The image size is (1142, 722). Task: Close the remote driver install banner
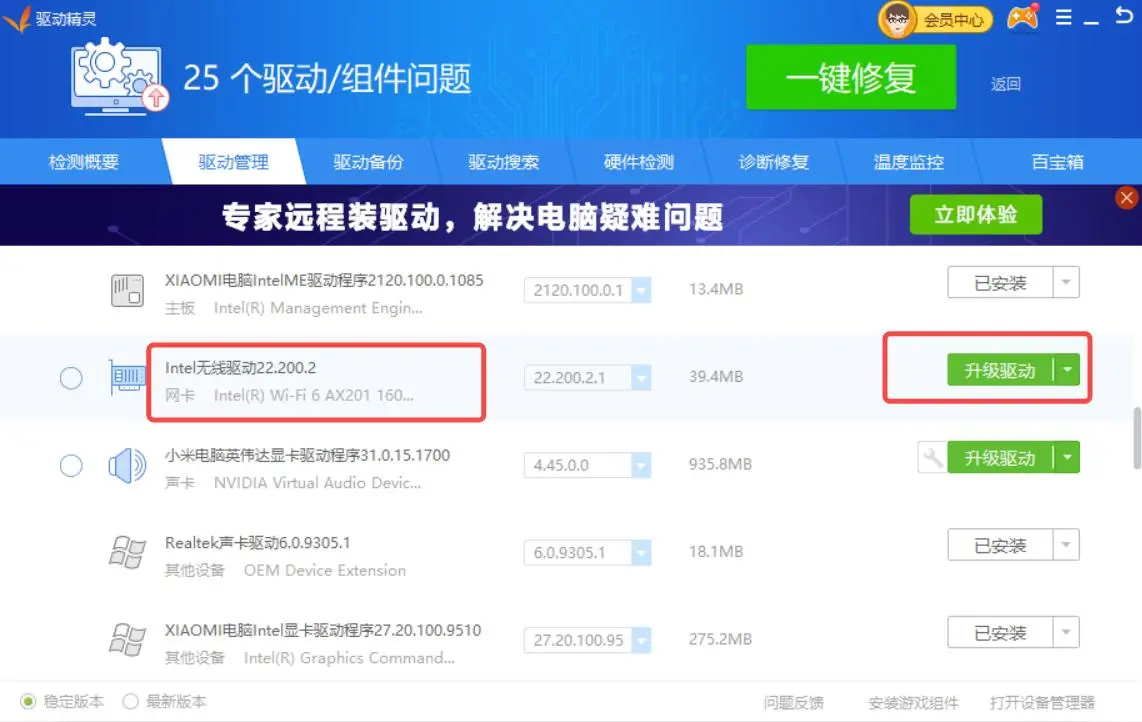(x=1127, y=198)
